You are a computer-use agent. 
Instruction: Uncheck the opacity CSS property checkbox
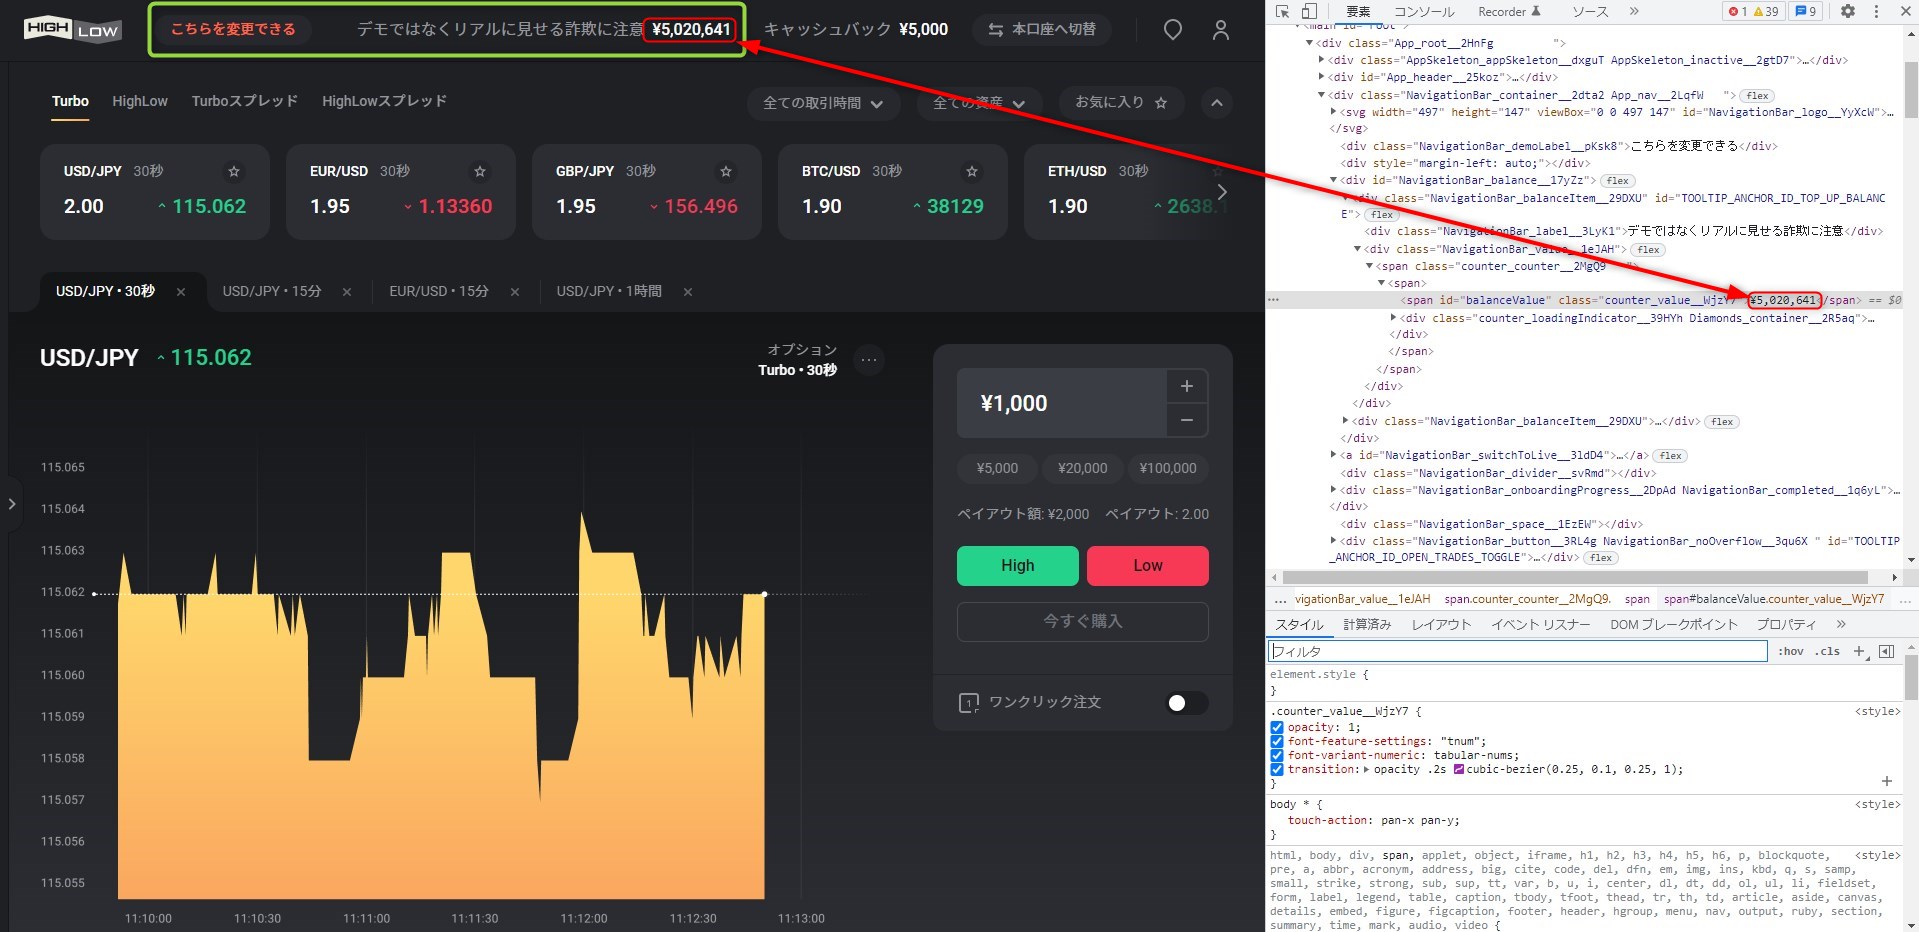pyautogui.click(x=1277, y=728)
